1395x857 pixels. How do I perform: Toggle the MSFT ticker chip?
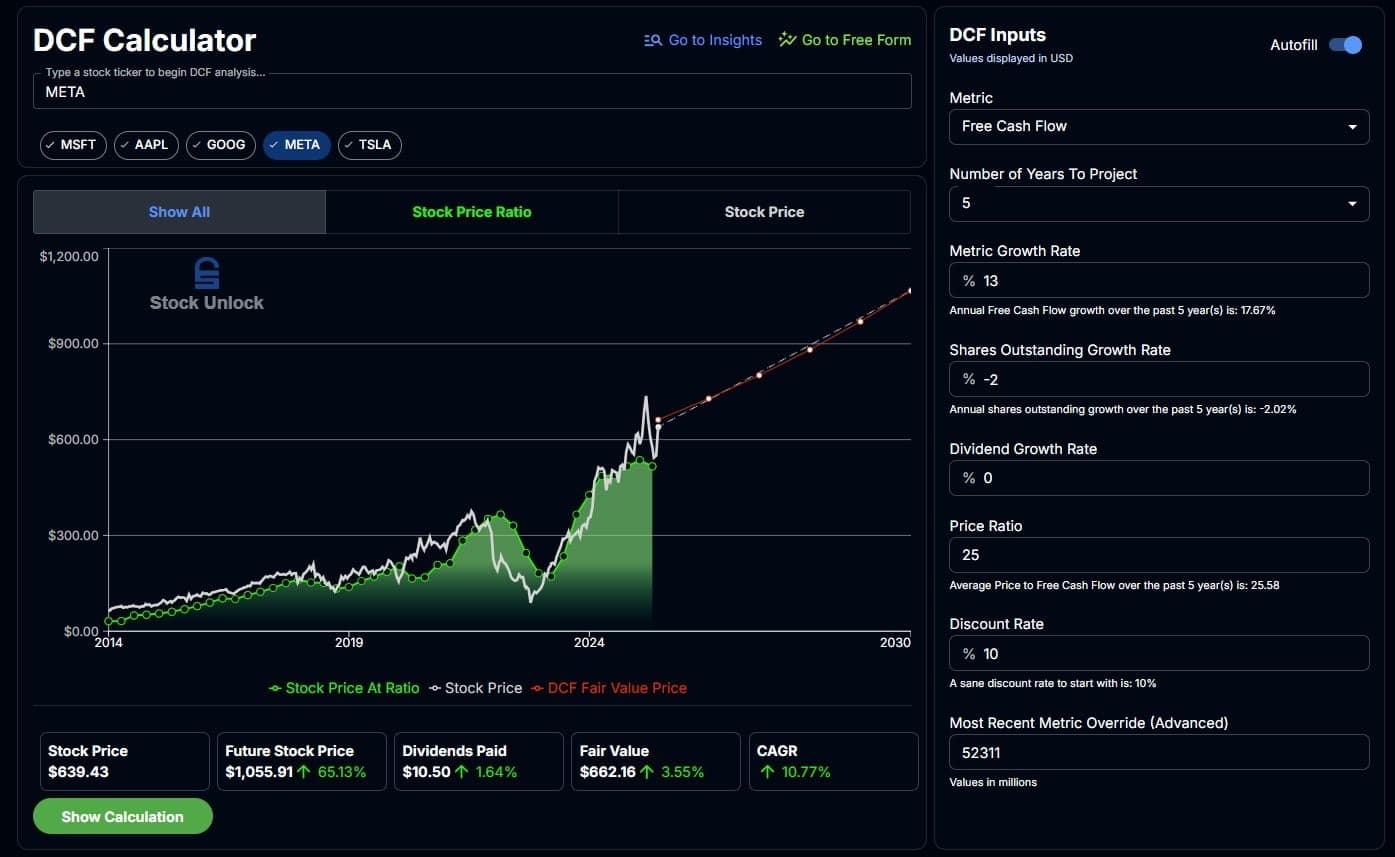click(x=73, y=145)
